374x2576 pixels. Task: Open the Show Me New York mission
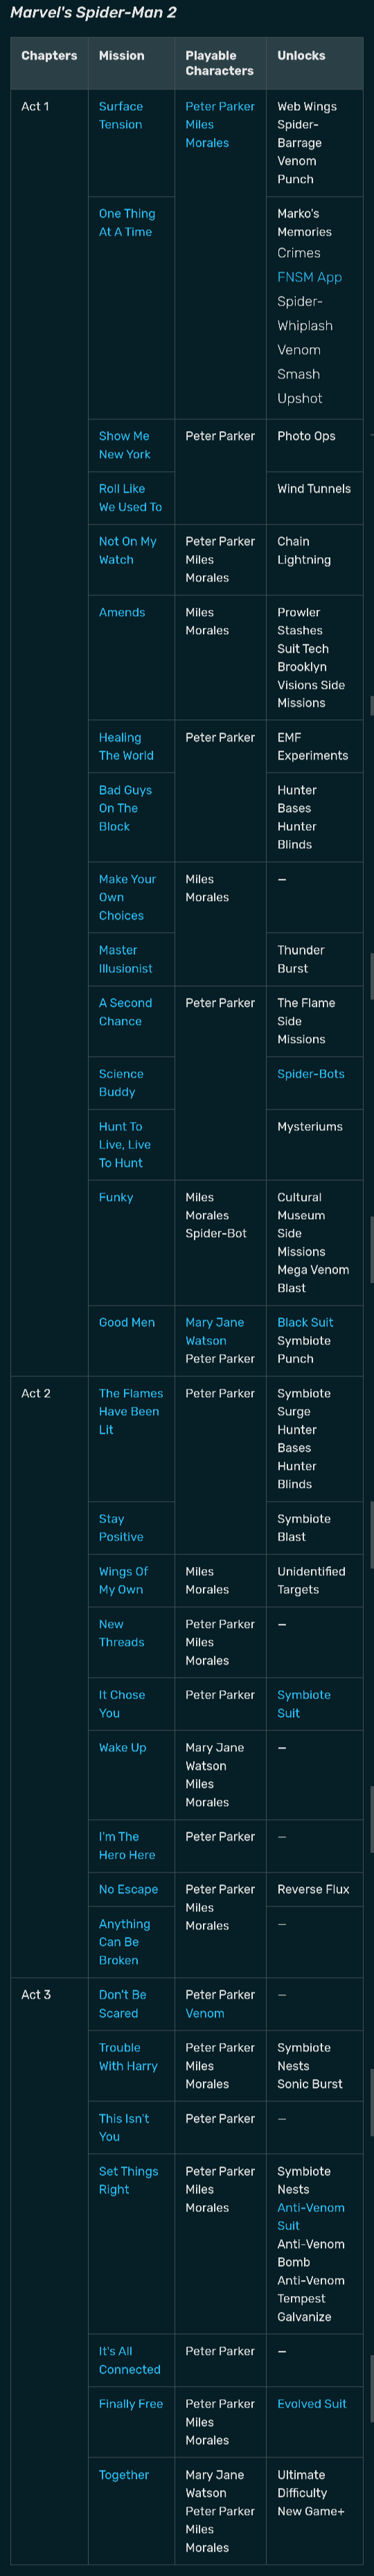pos(124,445)
